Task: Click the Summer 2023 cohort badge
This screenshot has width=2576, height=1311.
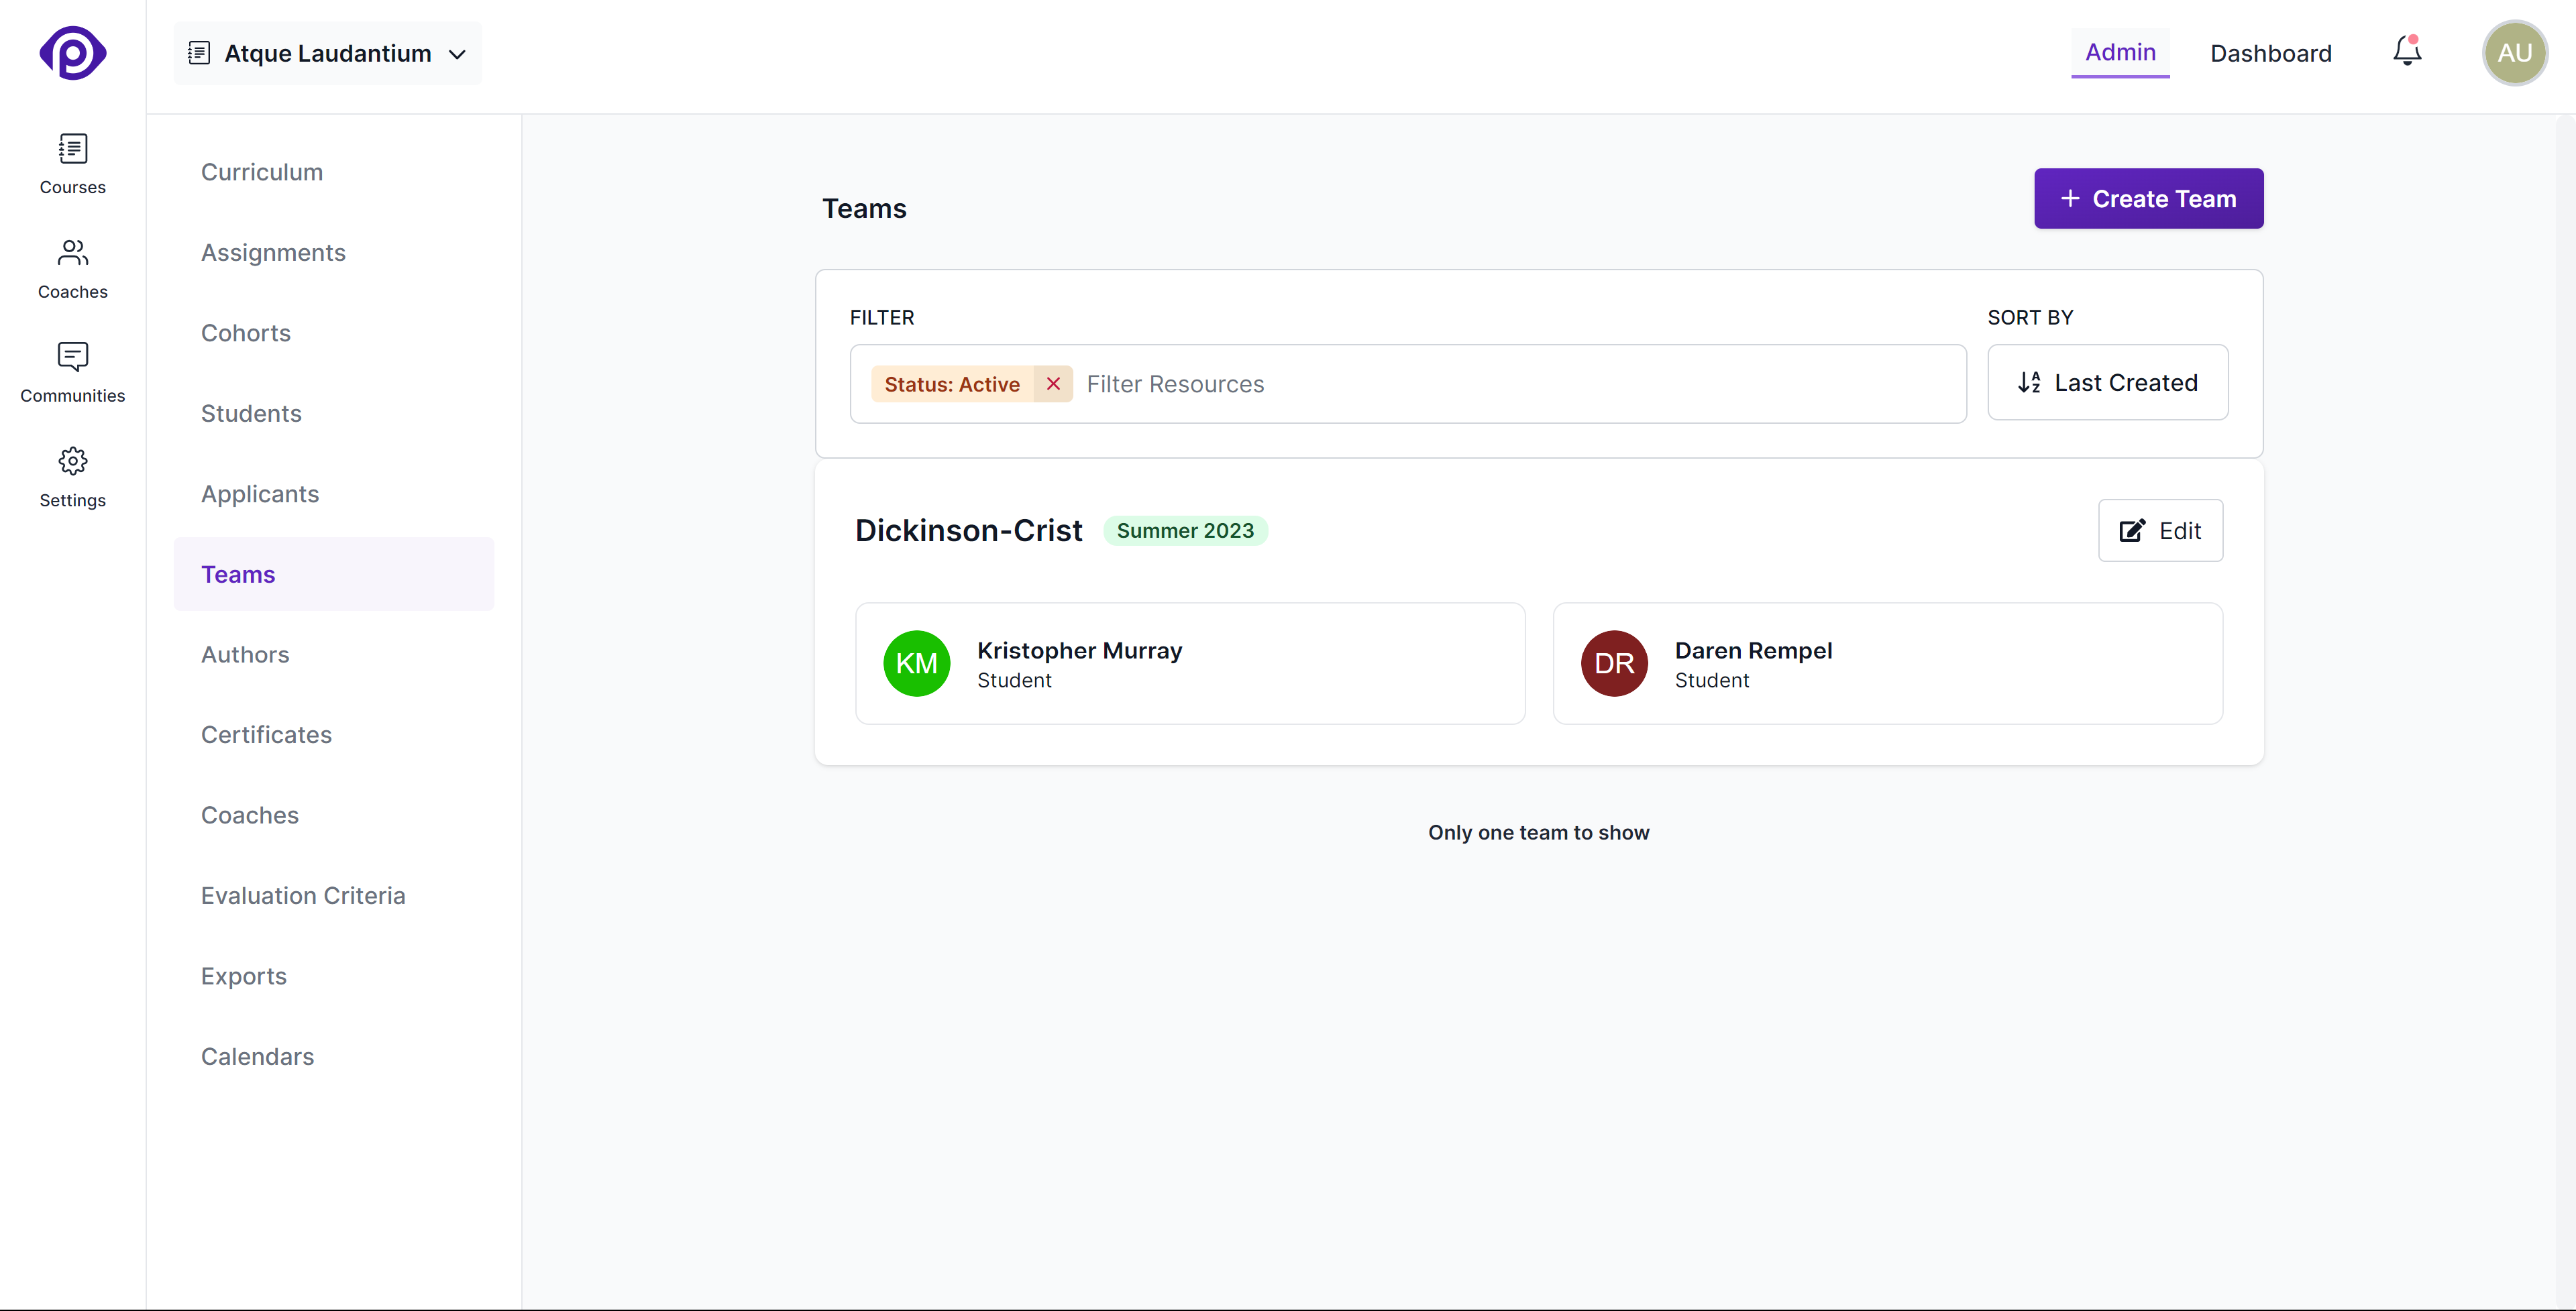Action: tap(1185, 530)
